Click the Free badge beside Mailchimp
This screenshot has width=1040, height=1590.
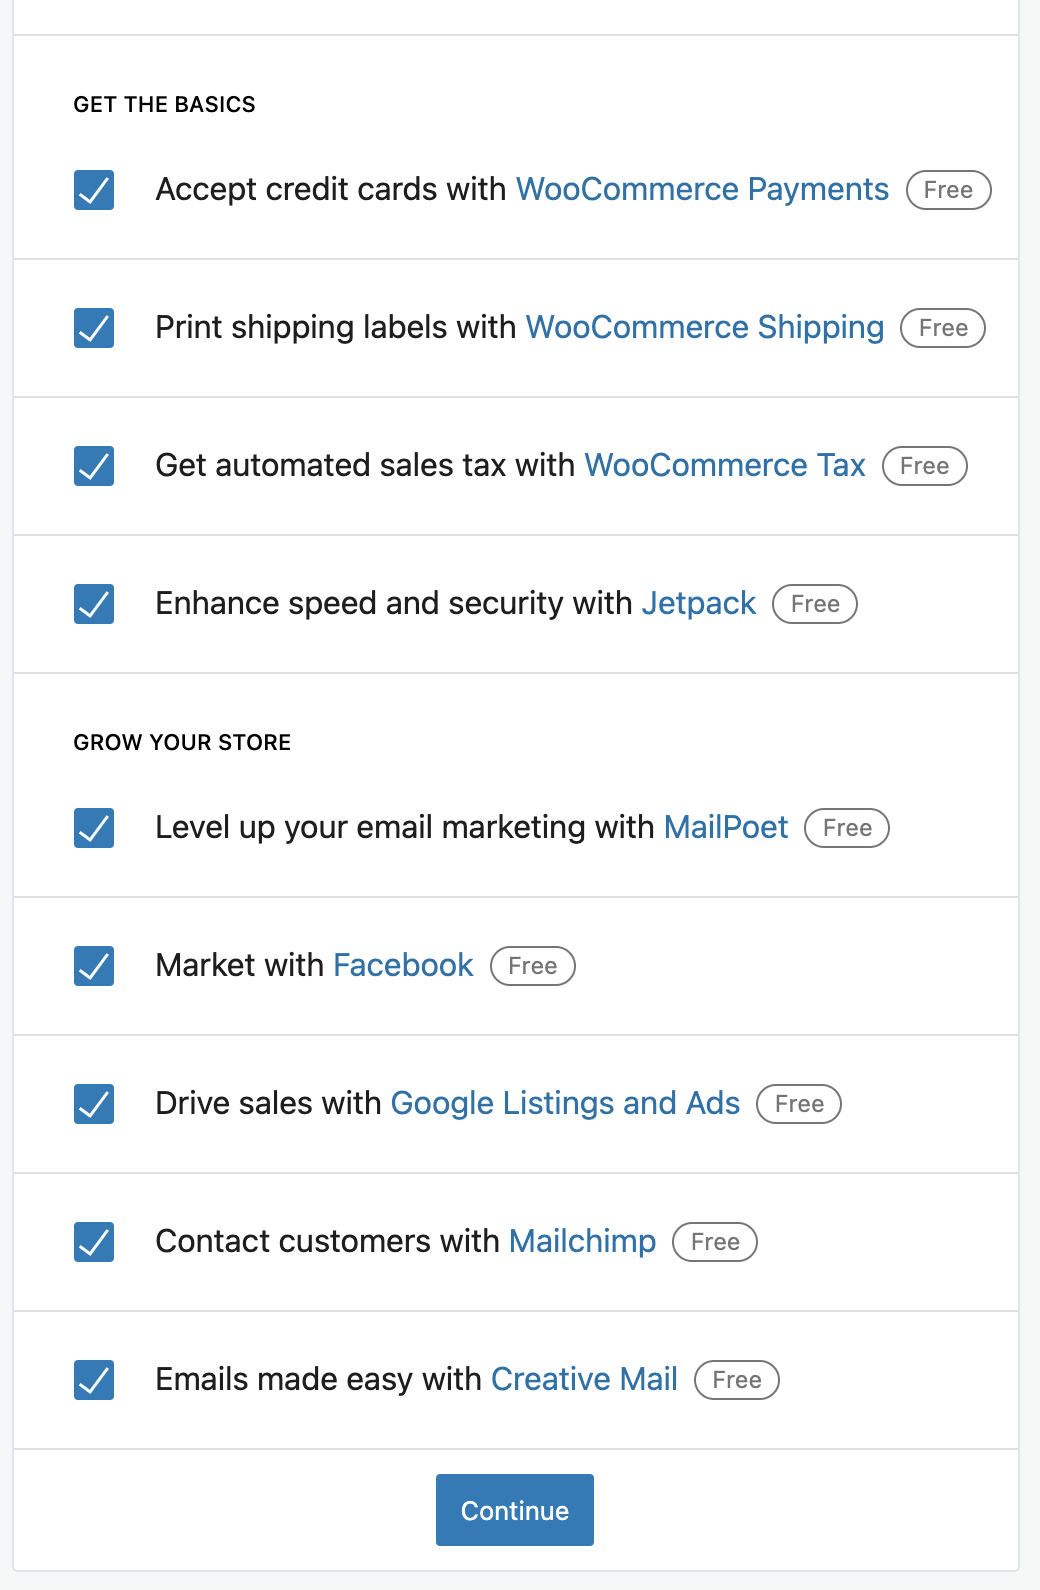click(x=715, y=1242)
